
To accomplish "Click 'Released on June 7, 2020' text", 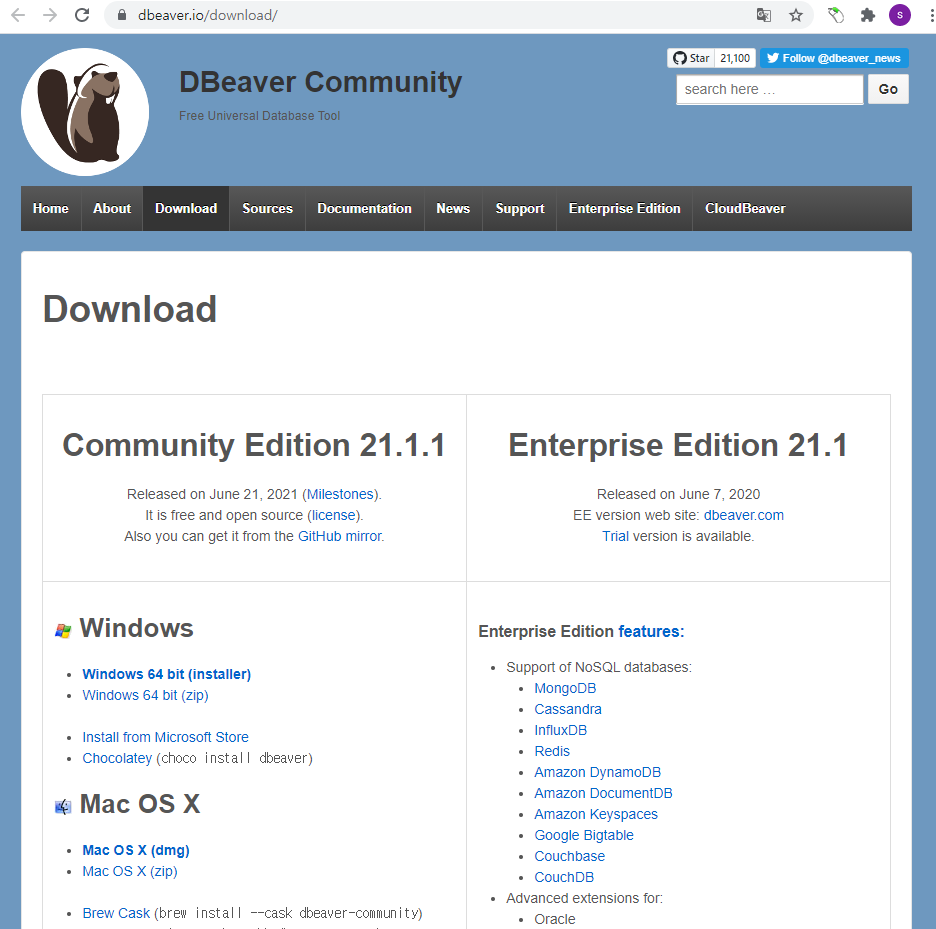I will (x=678, y=494).
